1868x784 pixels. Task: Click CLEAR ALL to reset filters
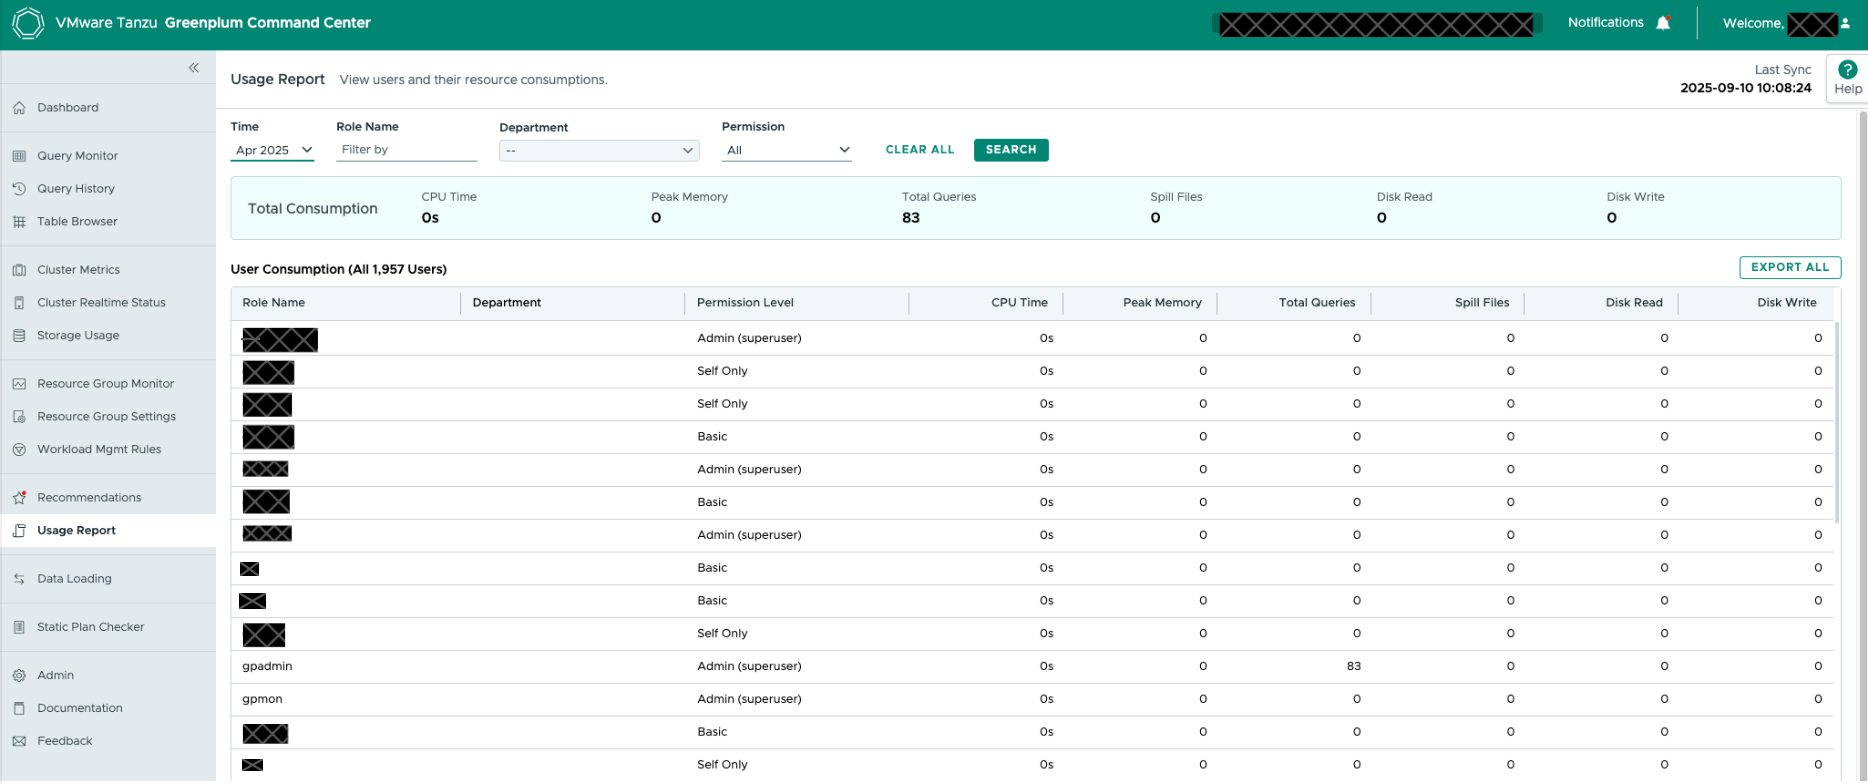click(919, 150)
